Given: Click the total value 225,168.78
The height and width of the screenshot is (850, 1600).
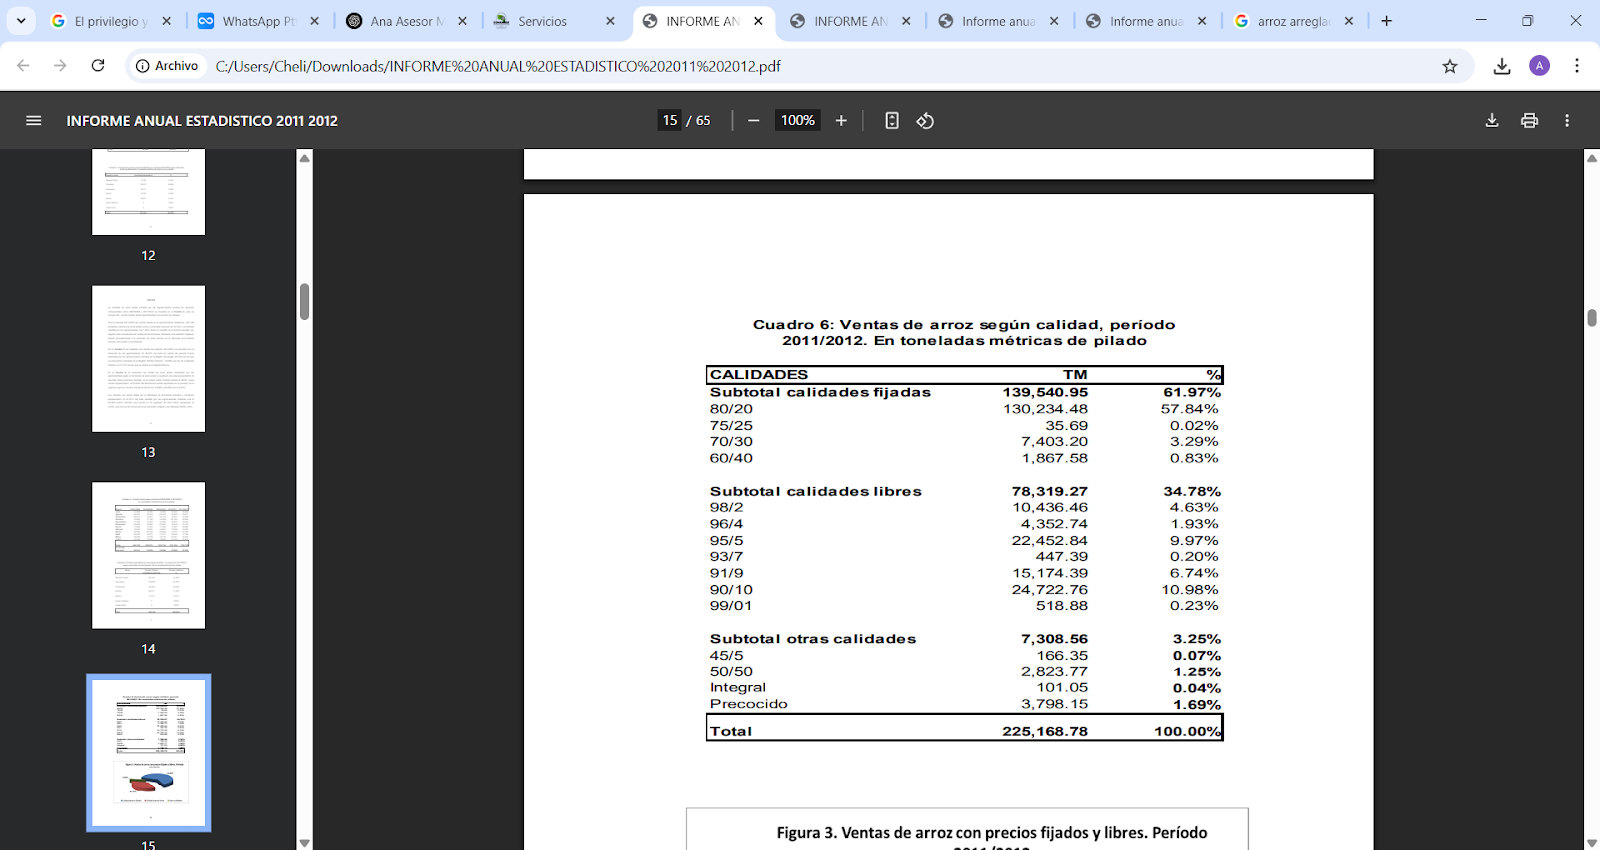Looking at the screenshot, I should tap(1045, 731).
